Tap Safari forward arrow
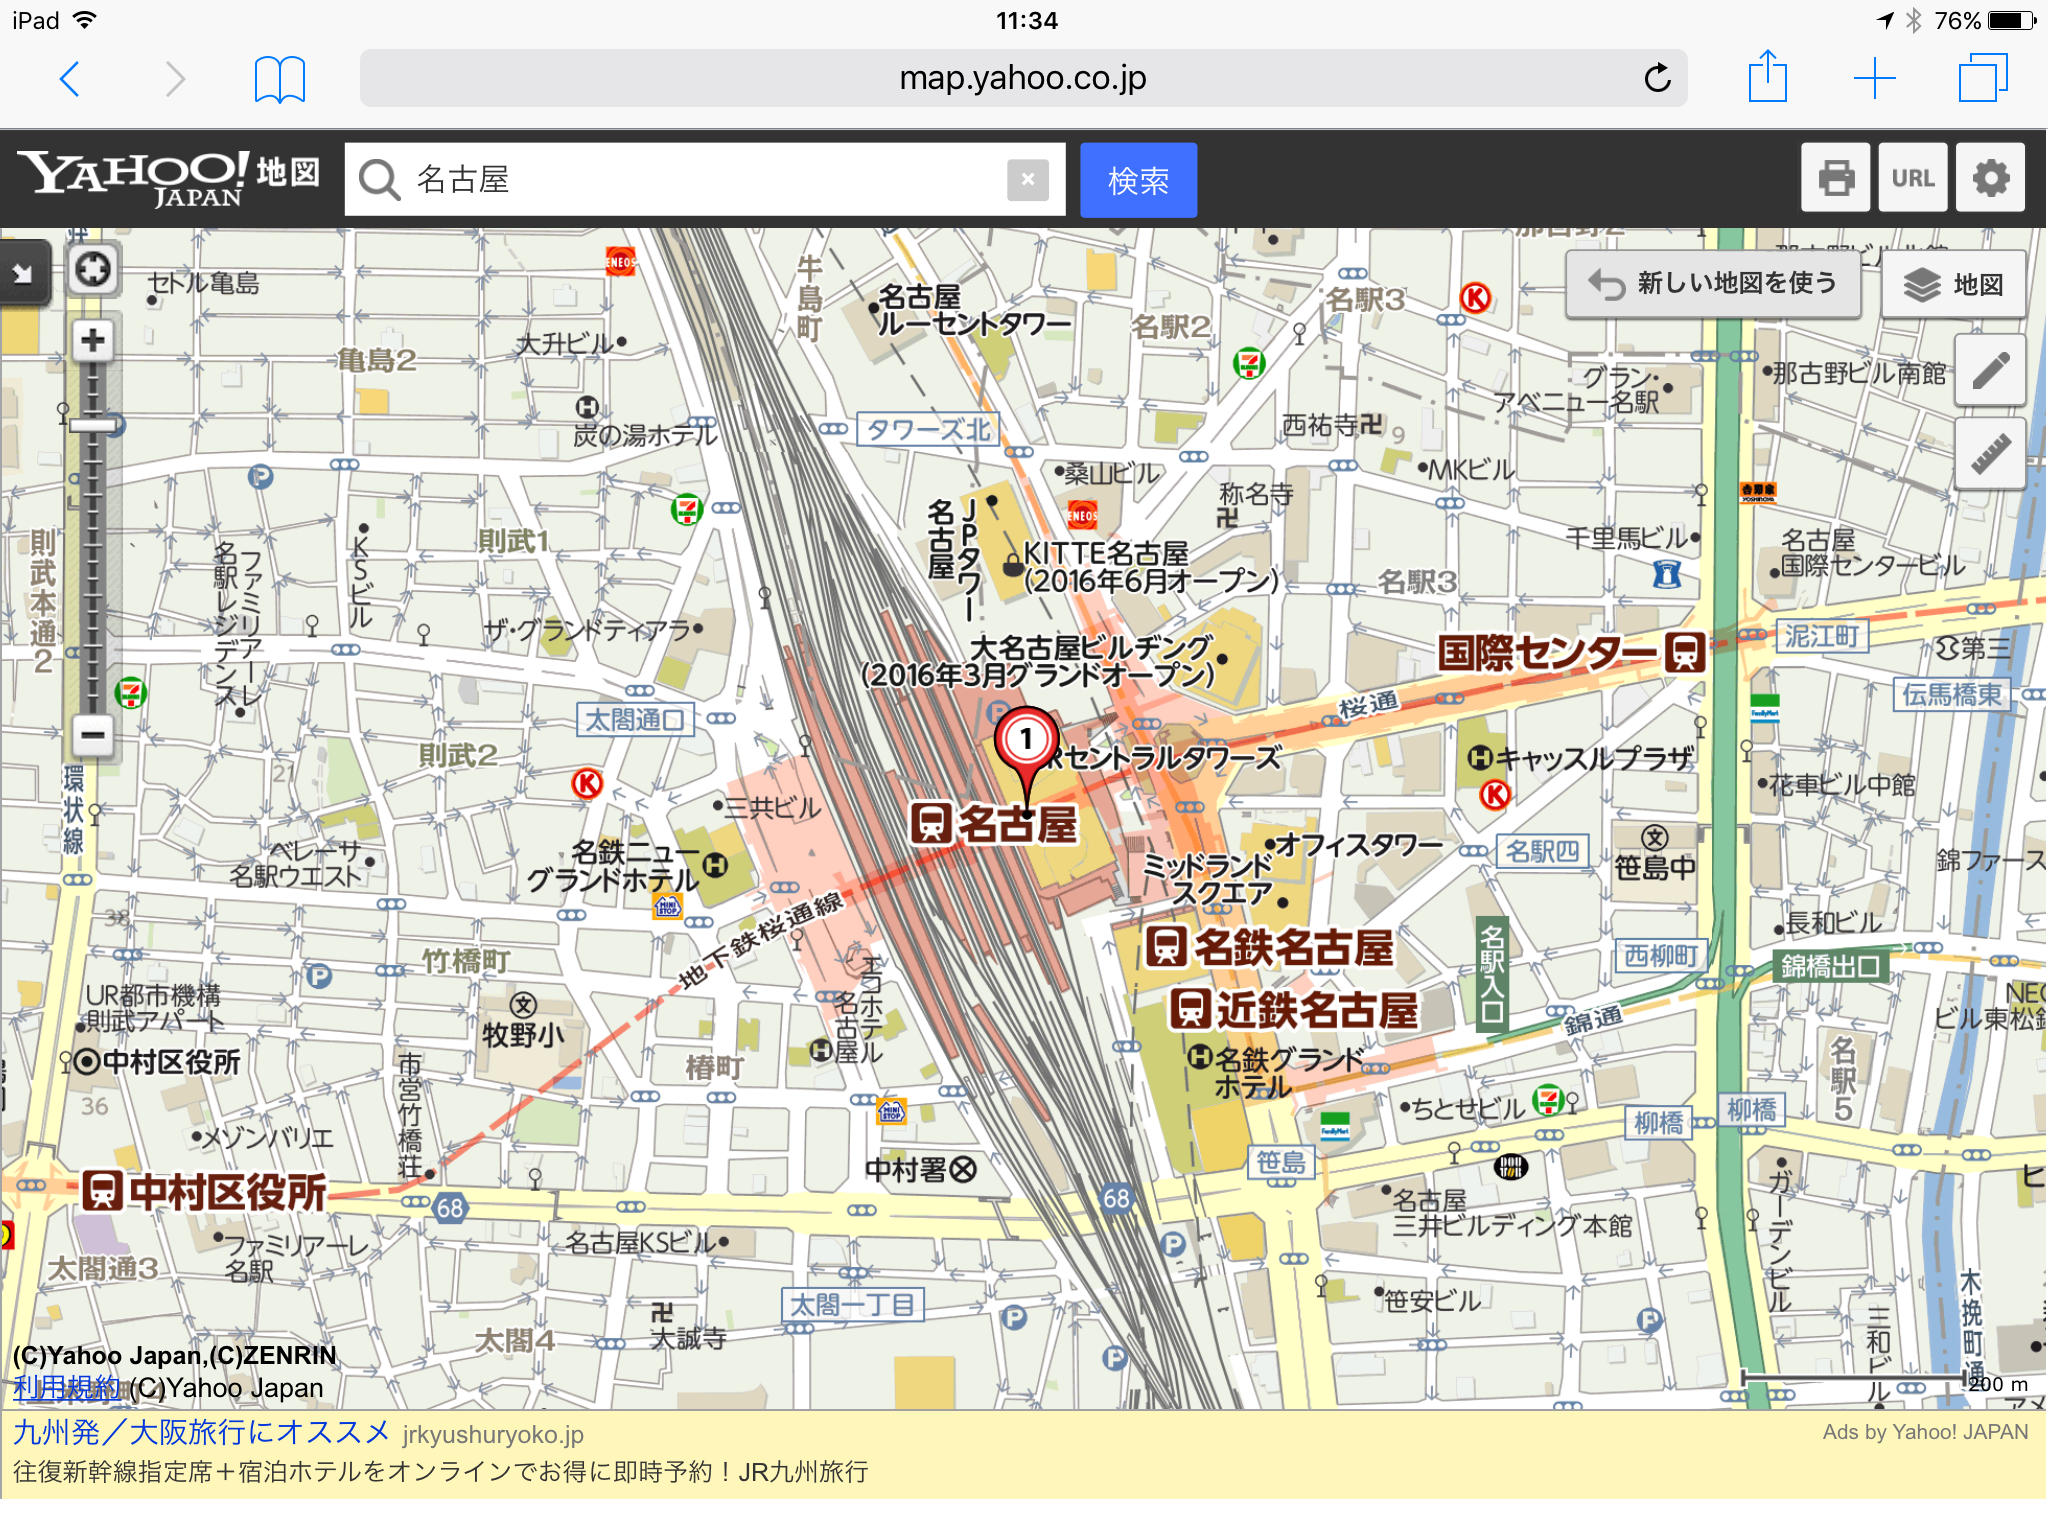 [175, 78]
